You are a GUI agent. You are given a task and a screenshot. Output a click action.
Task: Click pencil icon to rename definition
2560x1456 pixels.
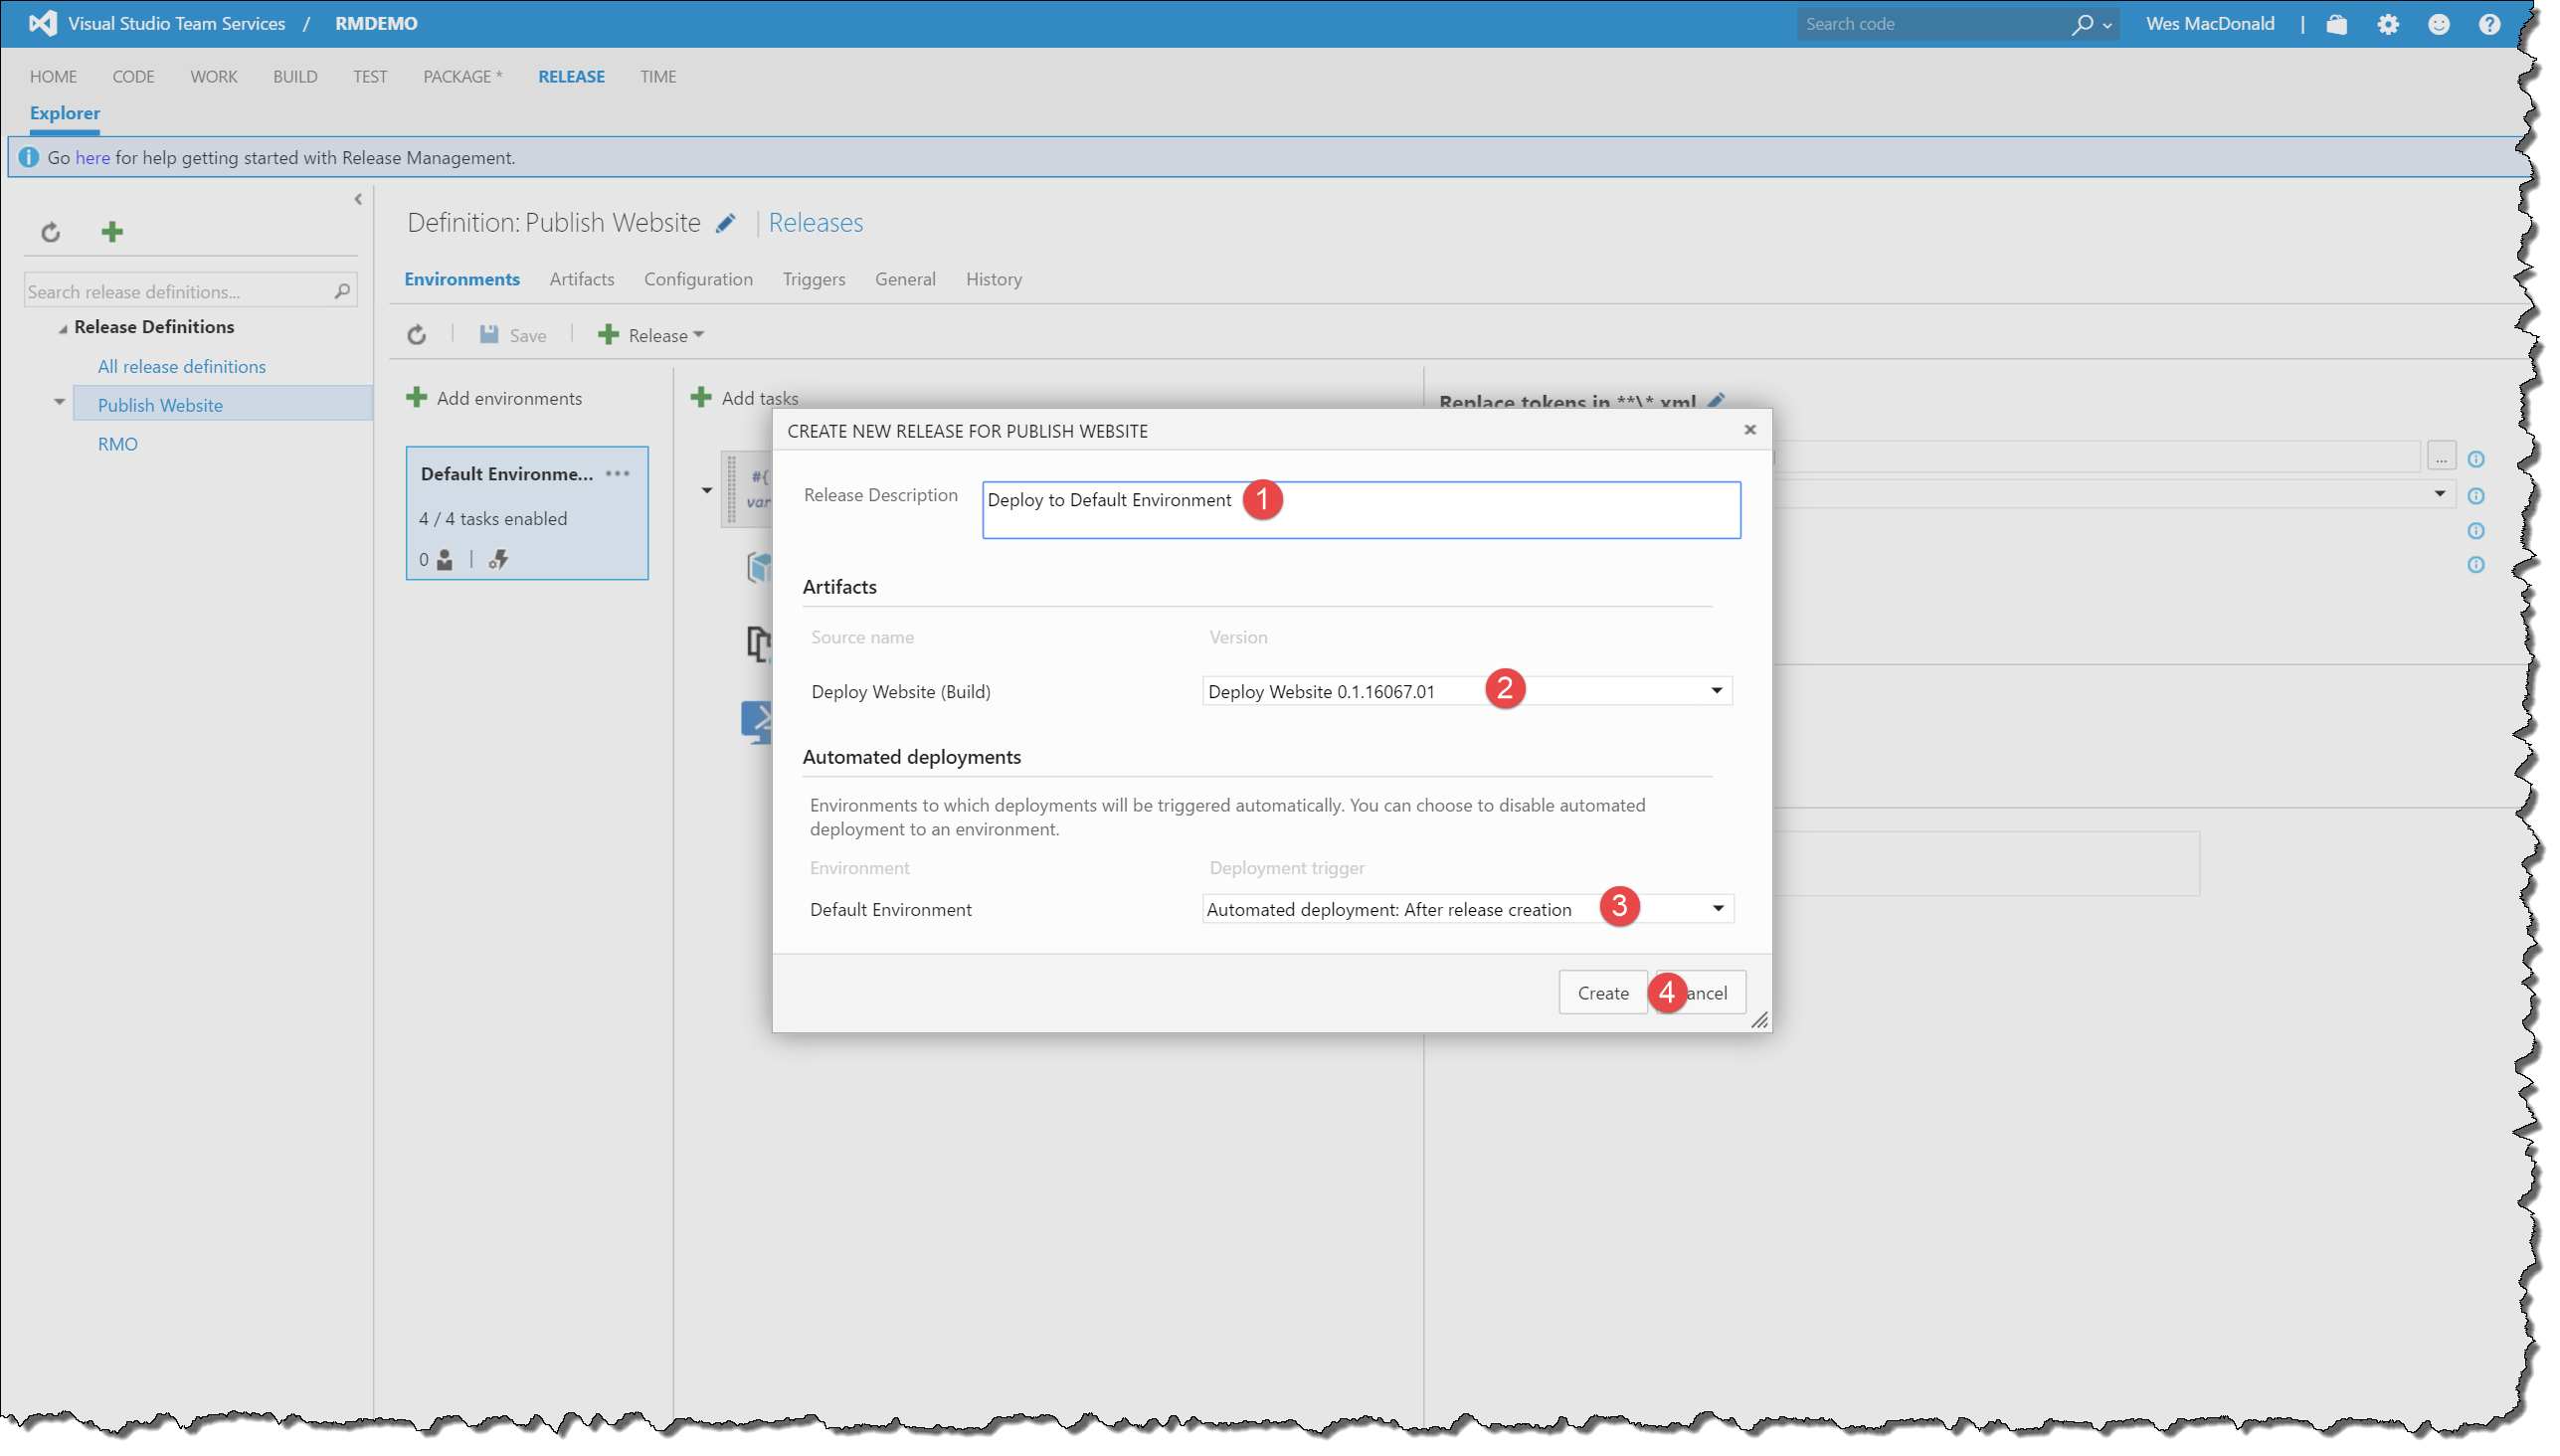coord(726,223)
